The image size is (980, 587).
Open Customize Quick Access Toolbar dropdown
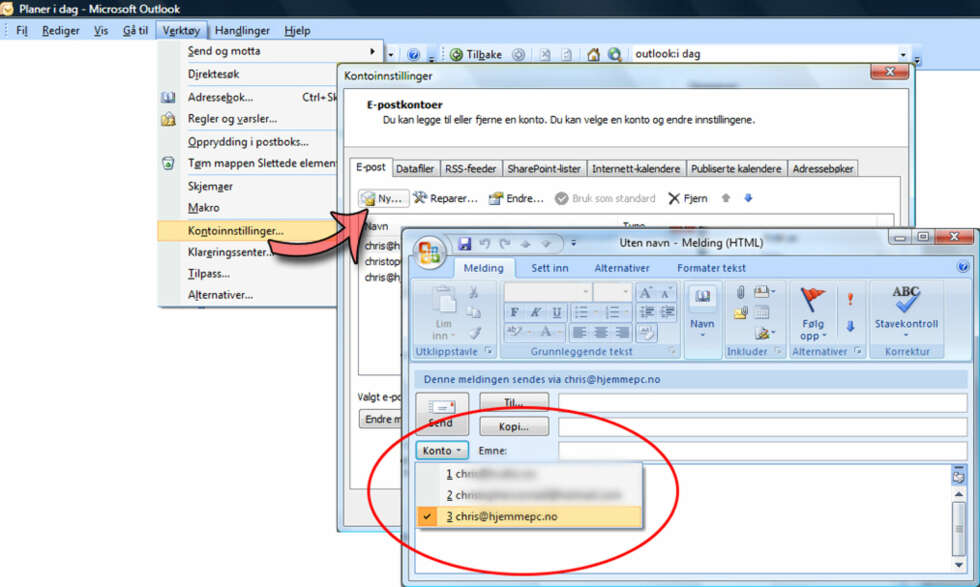573,243
